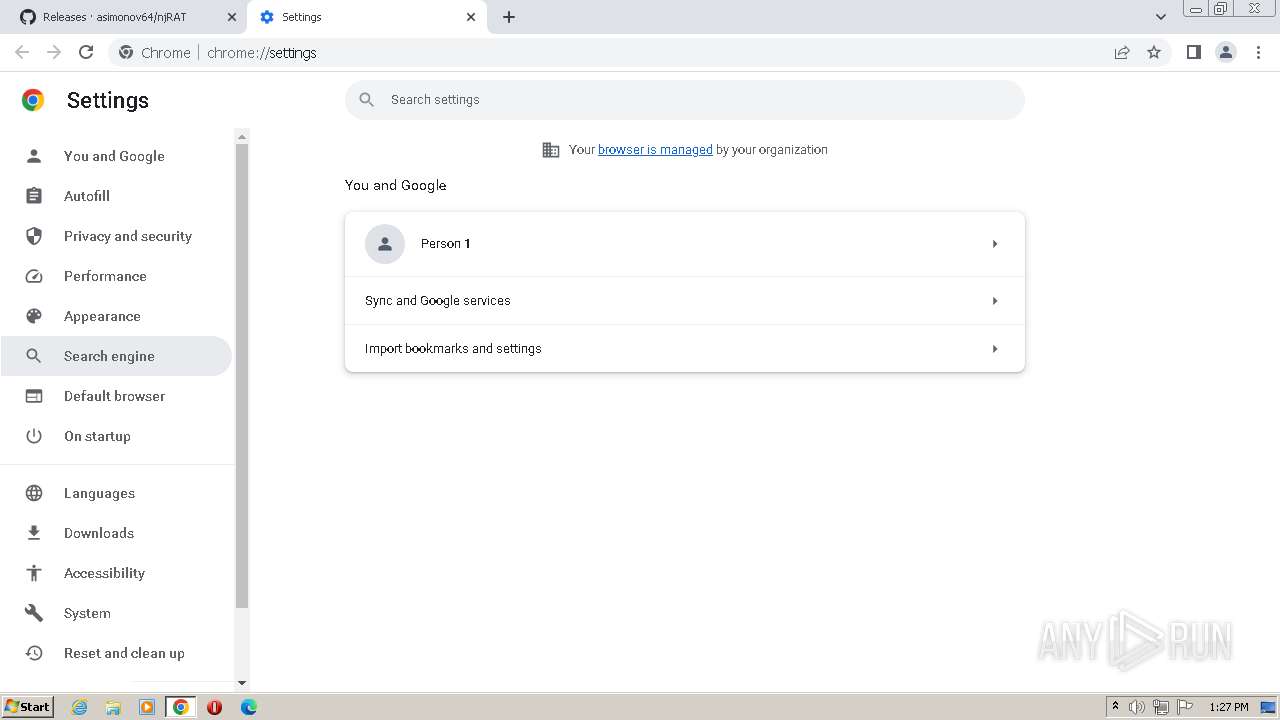1280x720 pixels.
Task: Open the side panel icon
Action: 1193,52
